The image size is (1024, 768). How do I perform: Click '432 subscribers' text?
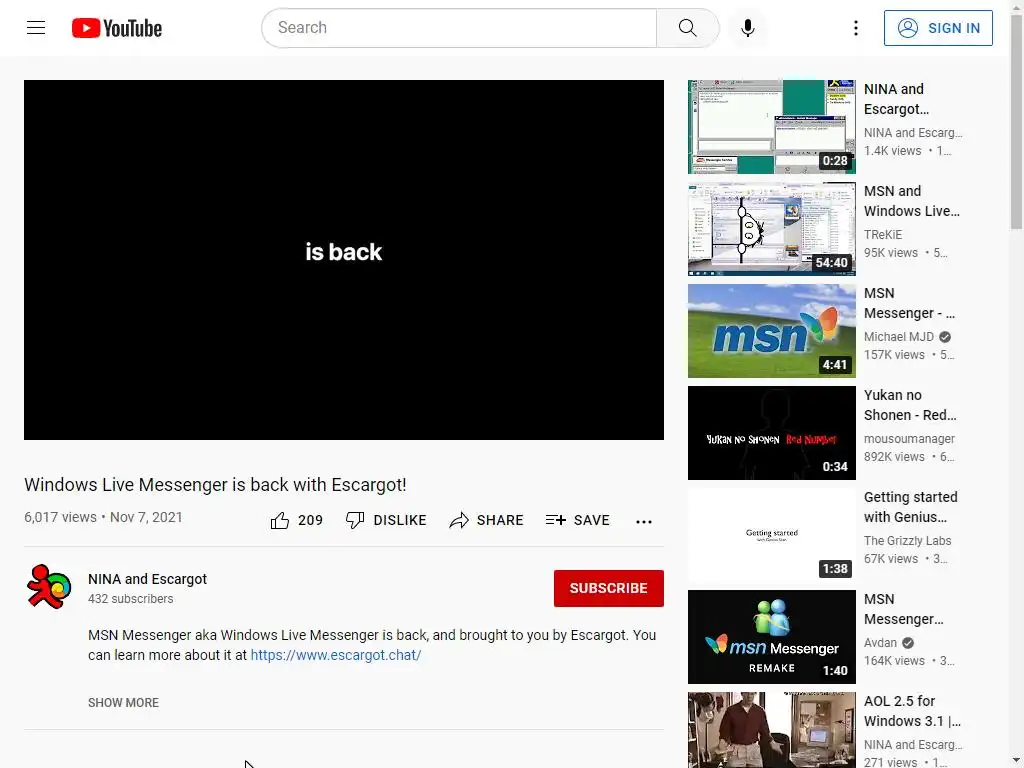131,599
